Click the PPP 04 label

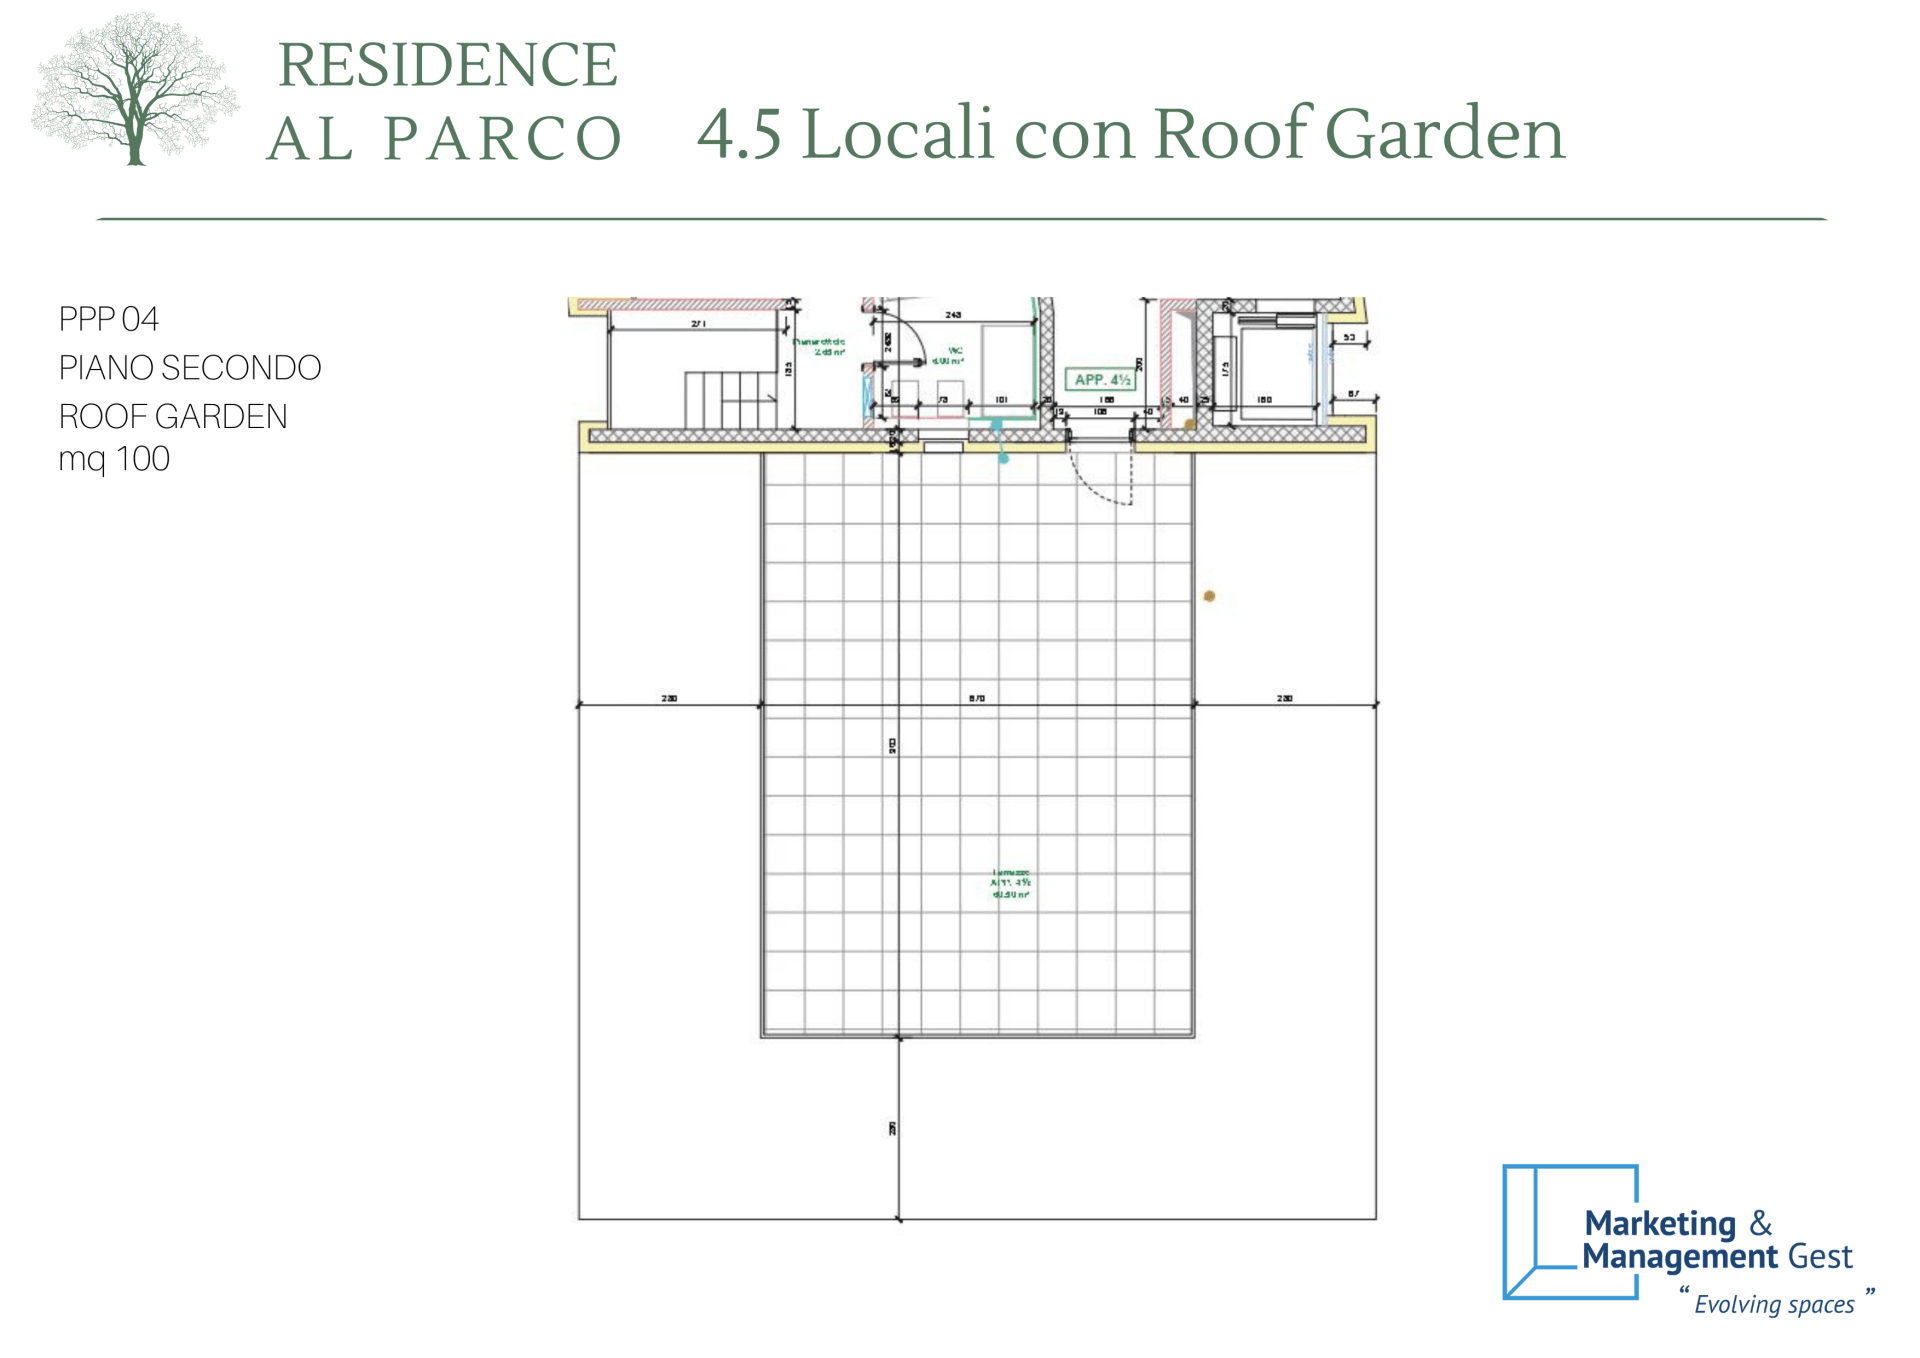click(x=109, y=319)
